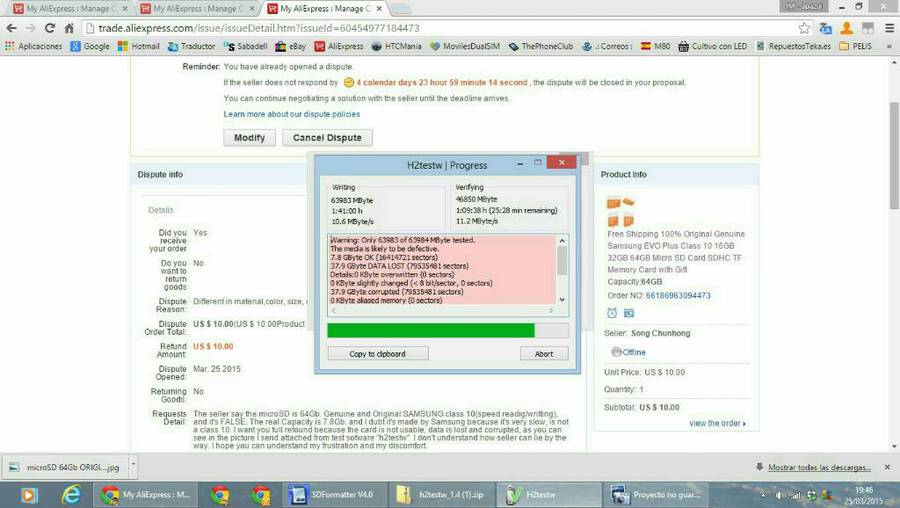Viewport: 900px width, 508px height.
Task: Switch to the second My AliExpress tab
Action: coord(195,9)
